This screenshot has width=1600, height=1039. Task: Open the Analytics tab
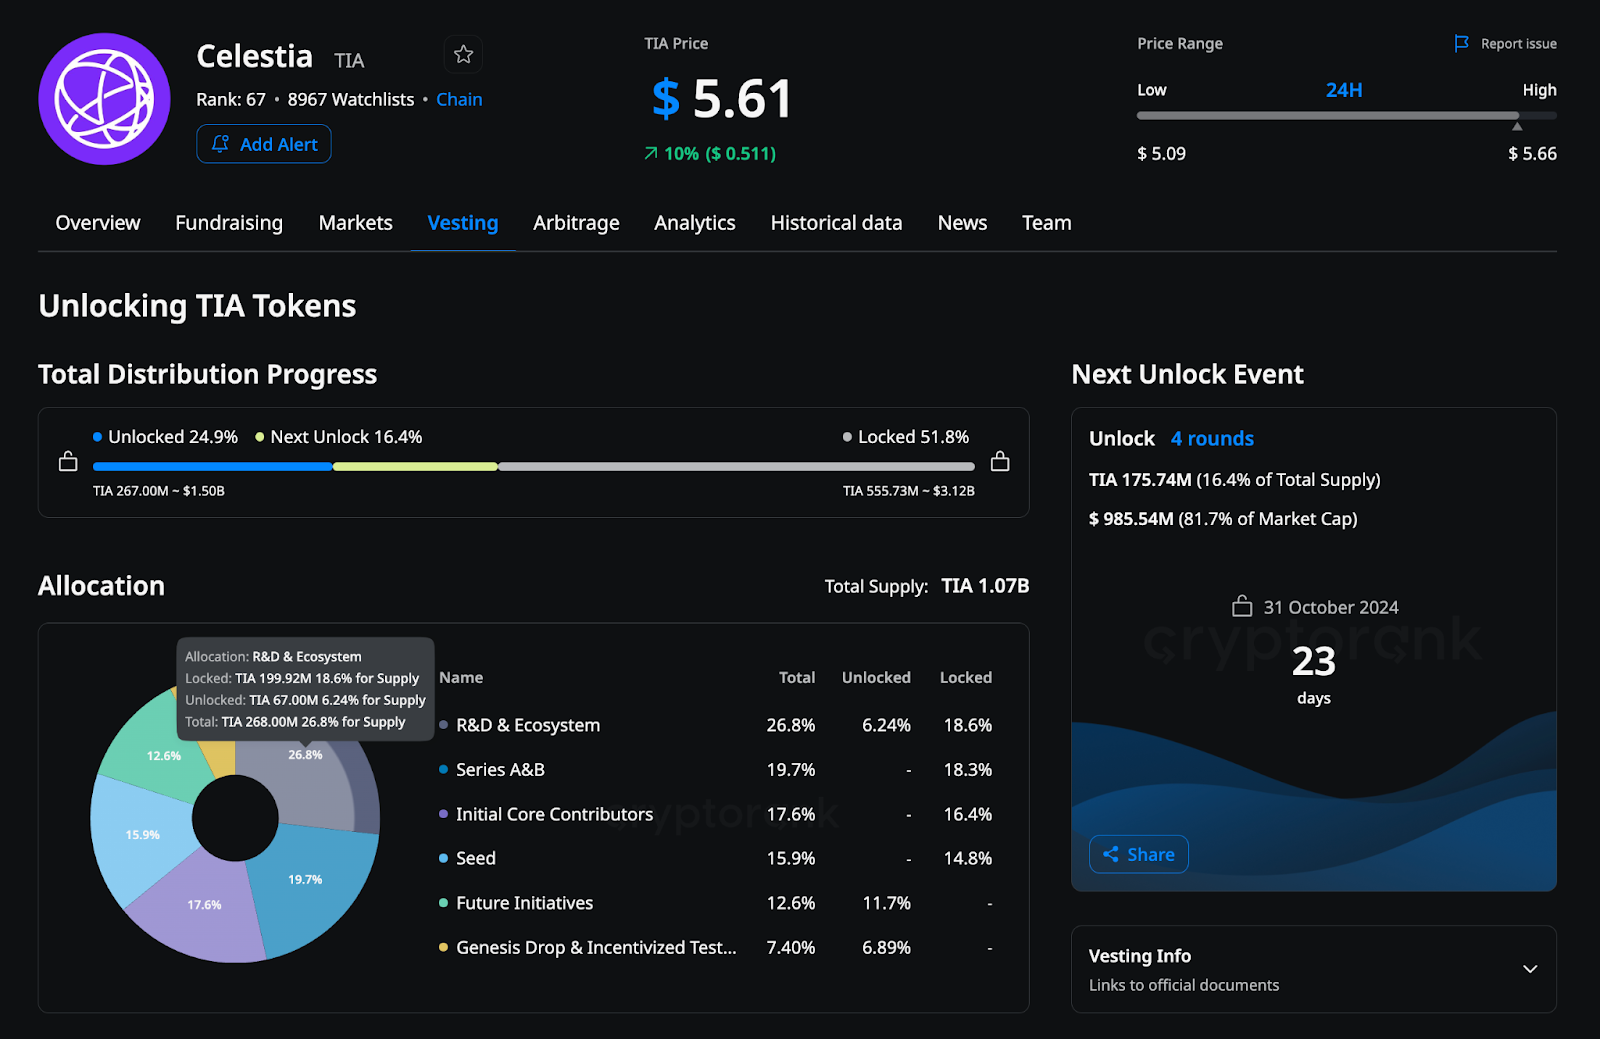point(695,223)
